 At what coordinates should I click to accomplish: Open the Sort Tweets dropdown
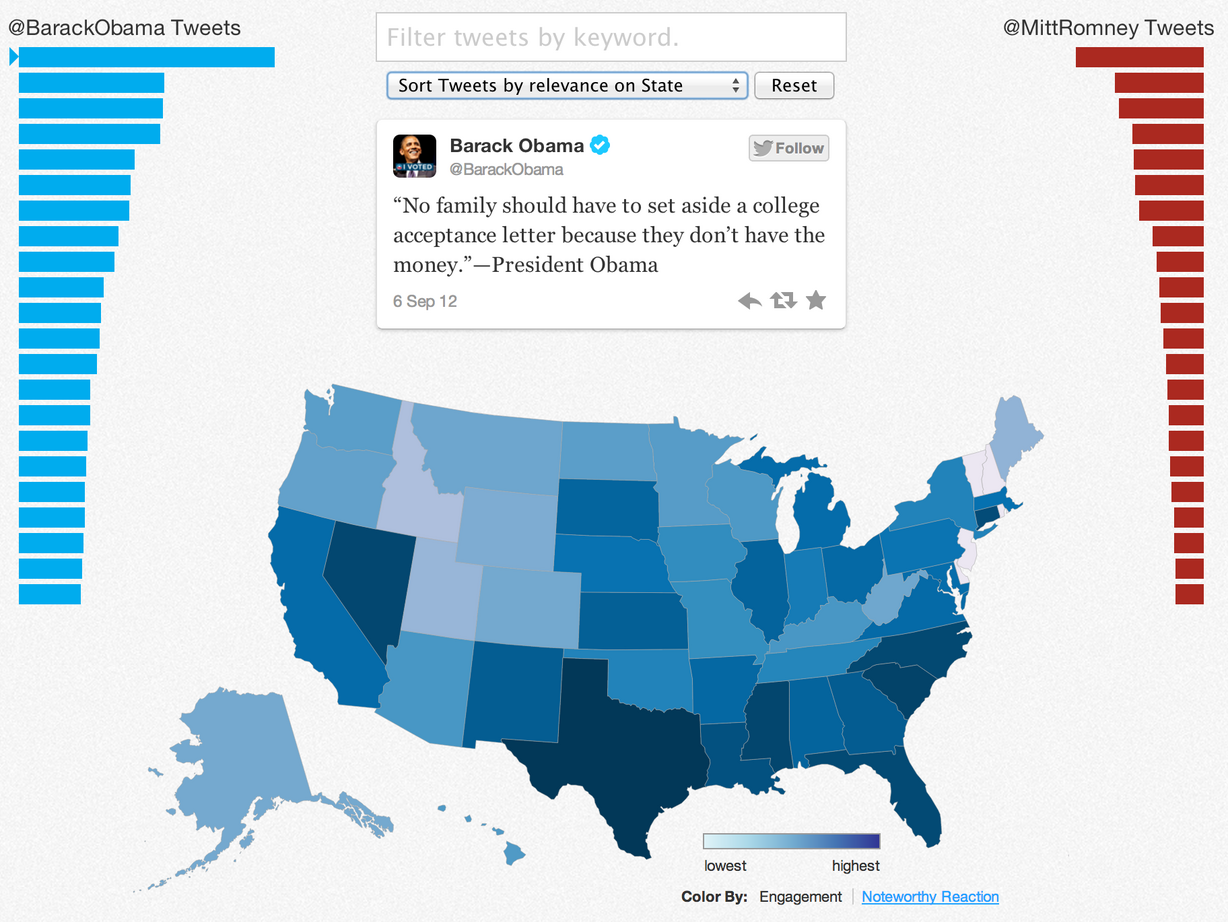567,86
